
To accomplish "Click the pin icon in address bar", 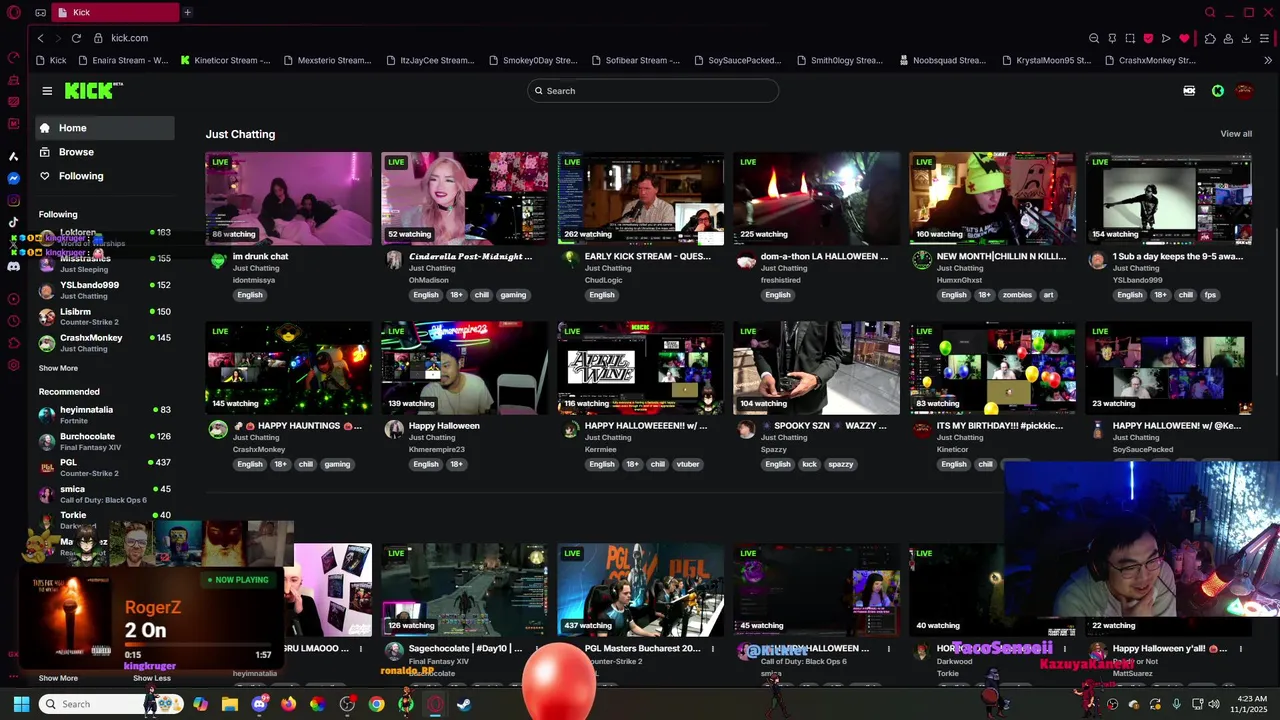I will (x=1112, y=38).
